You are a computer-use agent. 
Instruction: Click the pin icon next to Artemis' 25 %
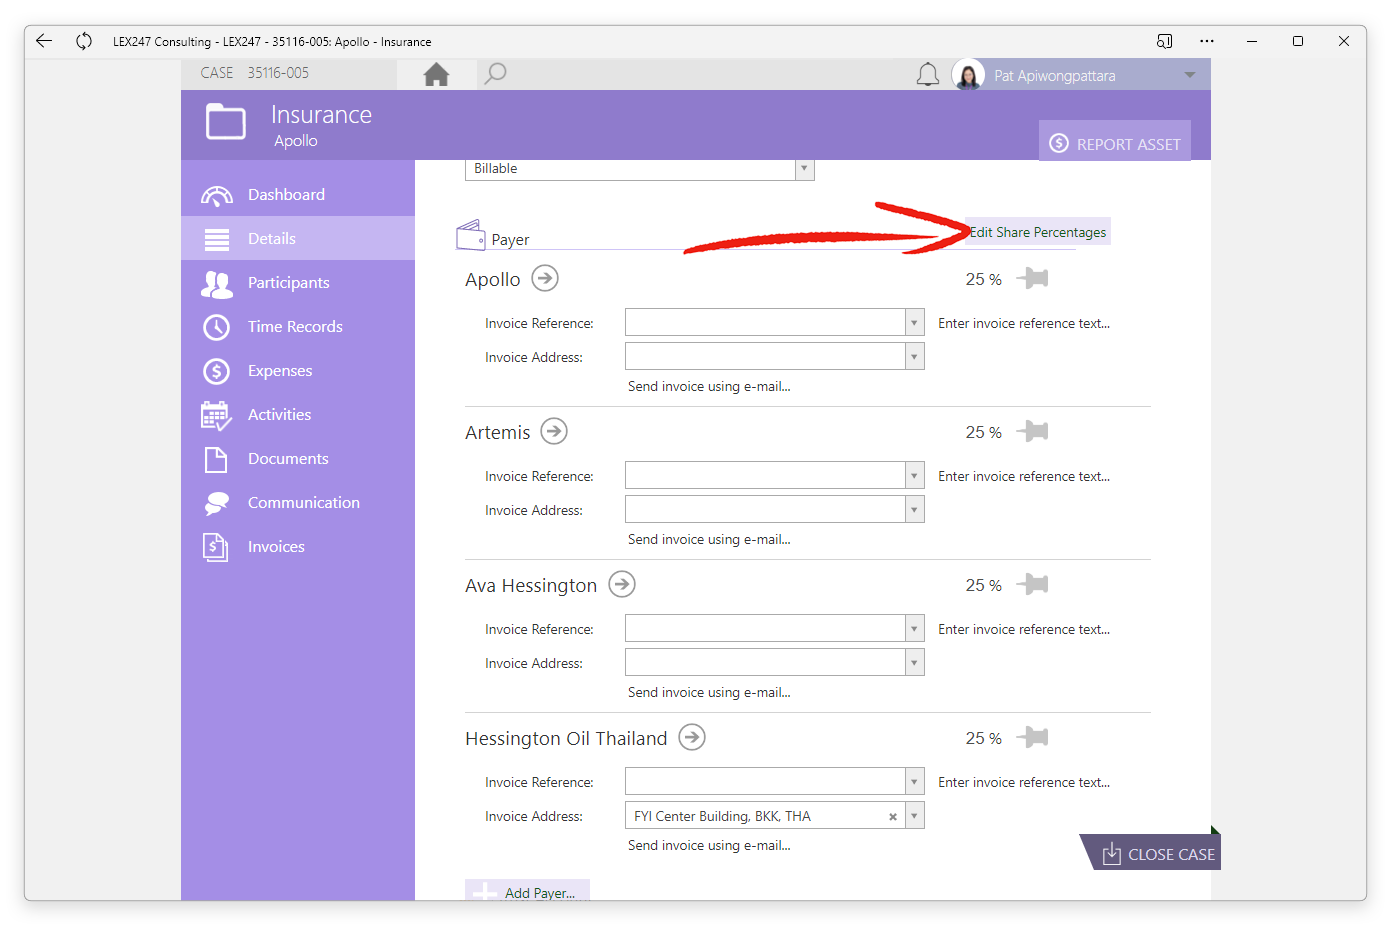pyautogui.click(x=1033, y=431)
